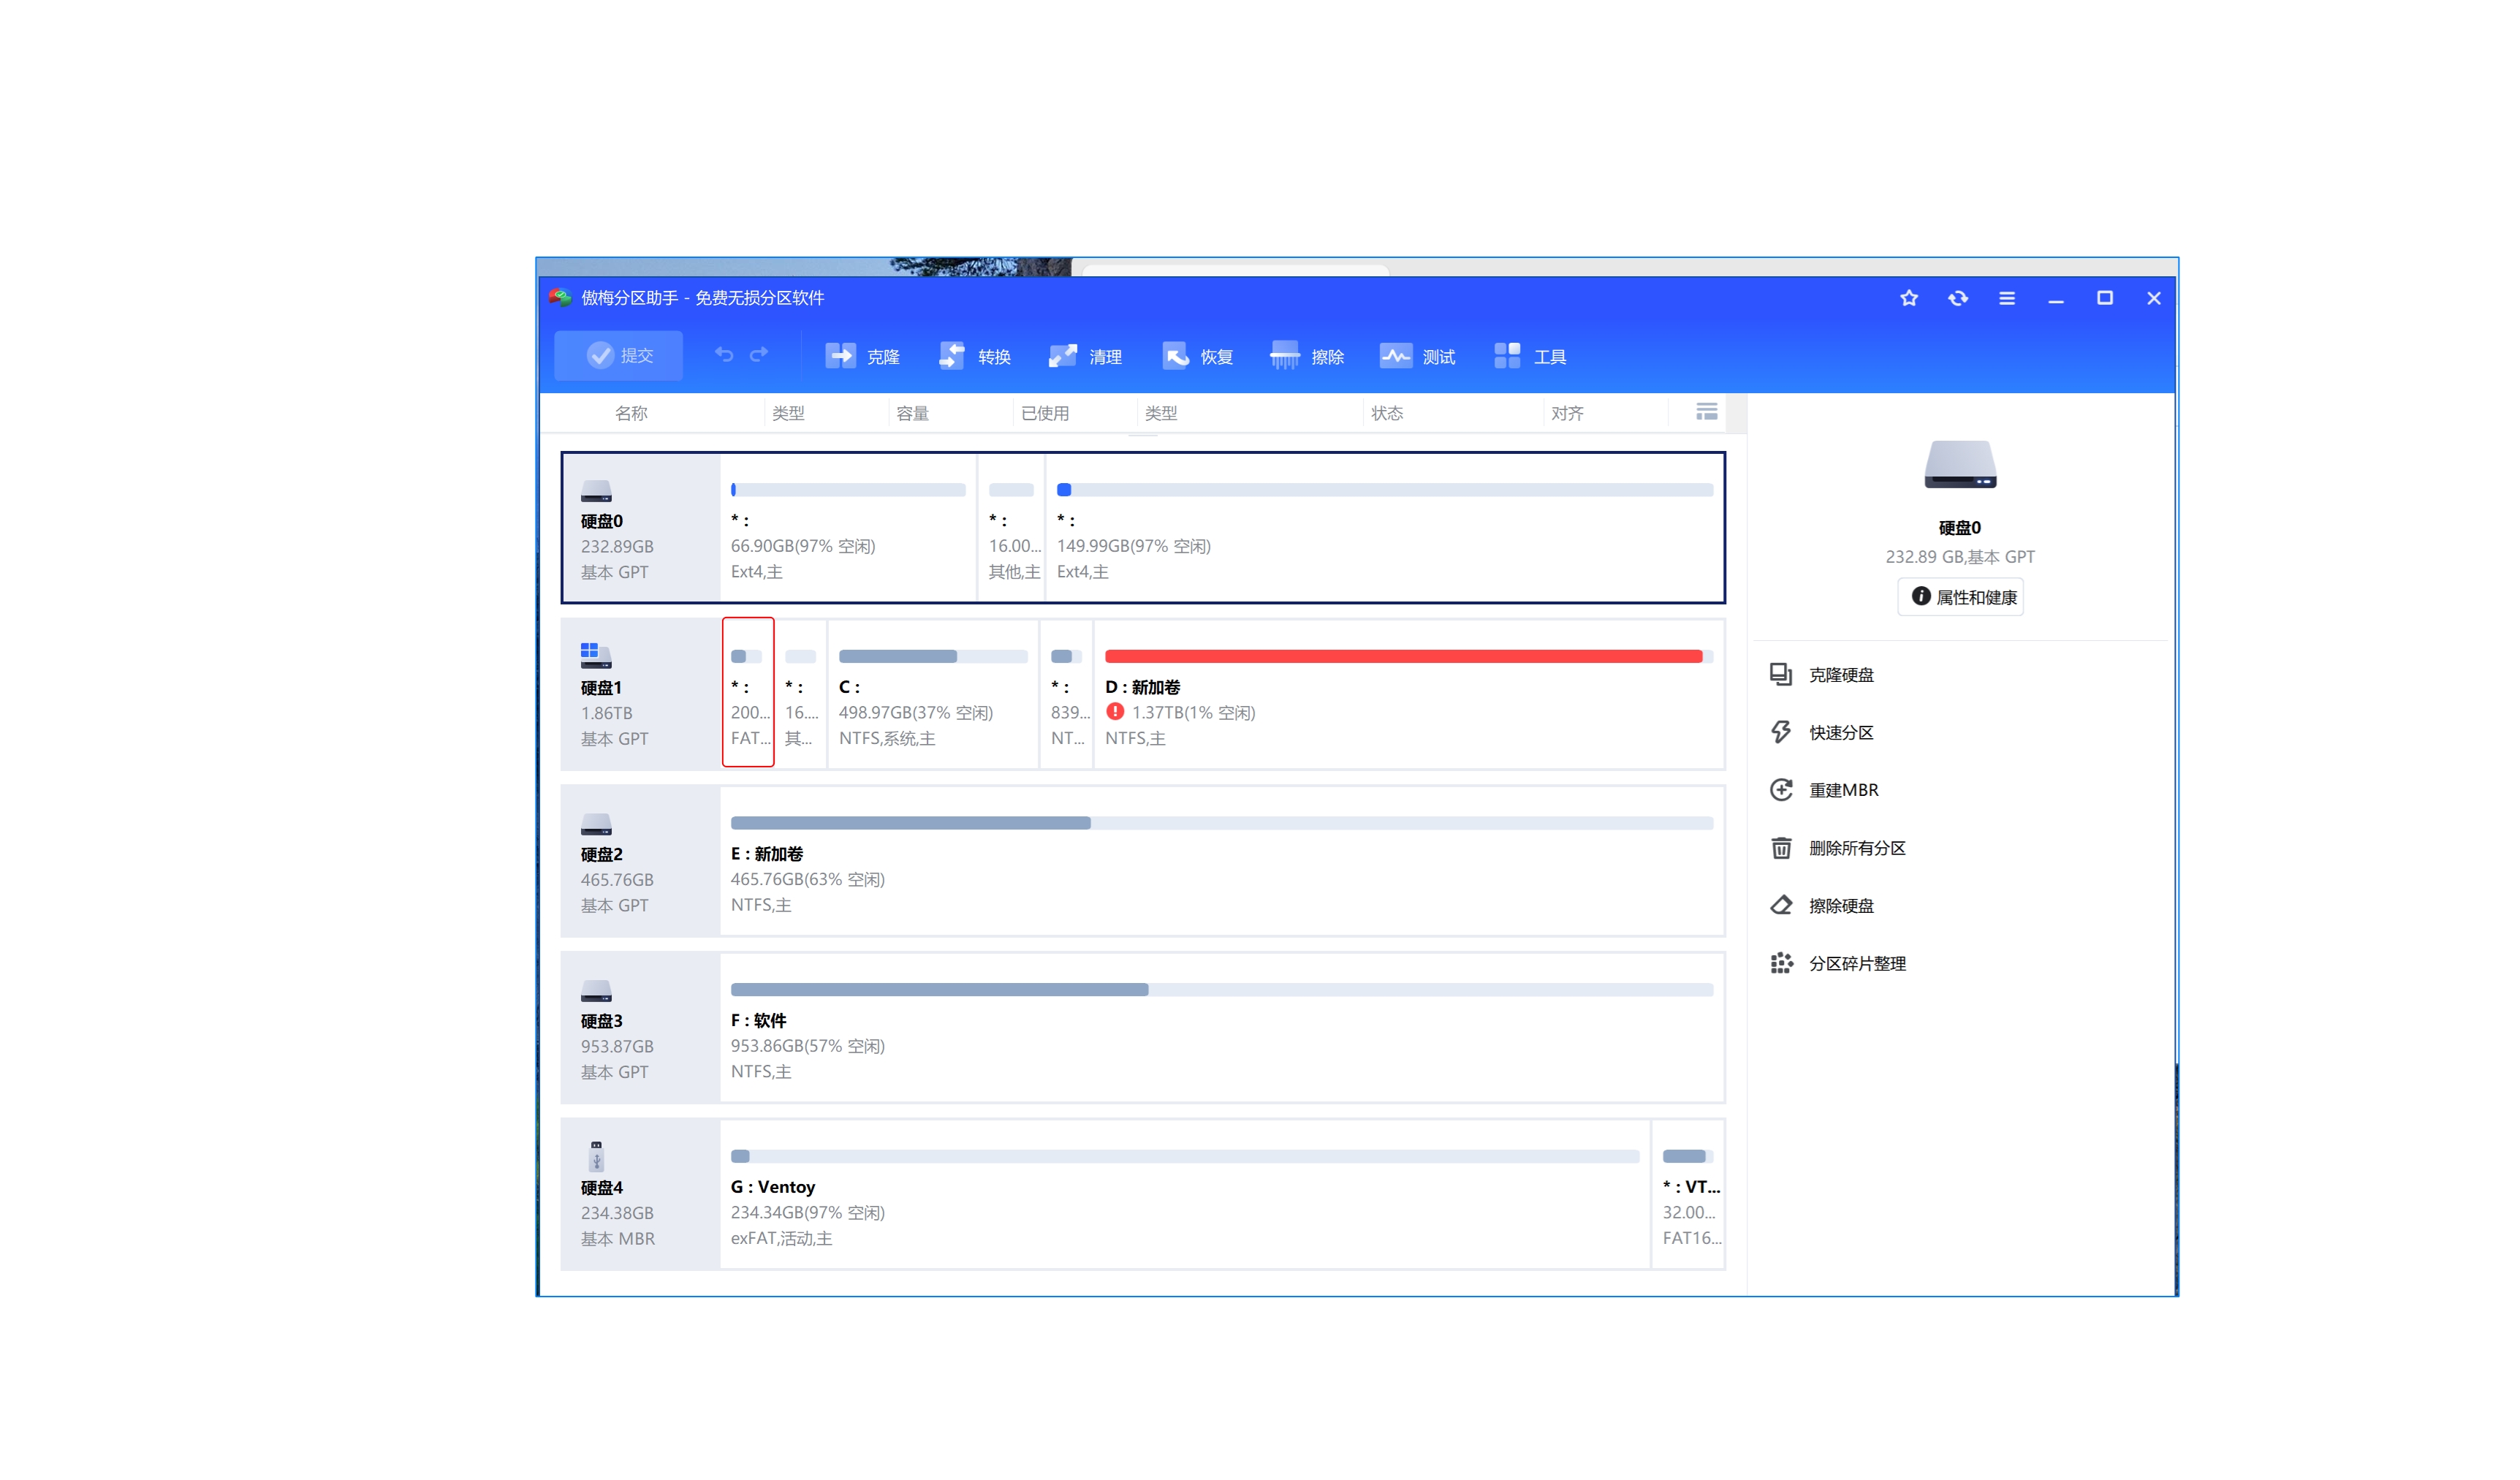Select the 硬盘4 USB disk header

[x=641, y=1194]
